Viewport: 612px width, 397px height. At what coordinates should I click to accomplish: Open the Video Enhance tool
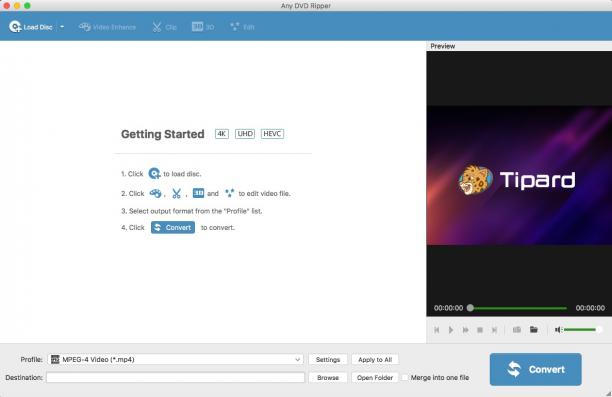point(107,27)
